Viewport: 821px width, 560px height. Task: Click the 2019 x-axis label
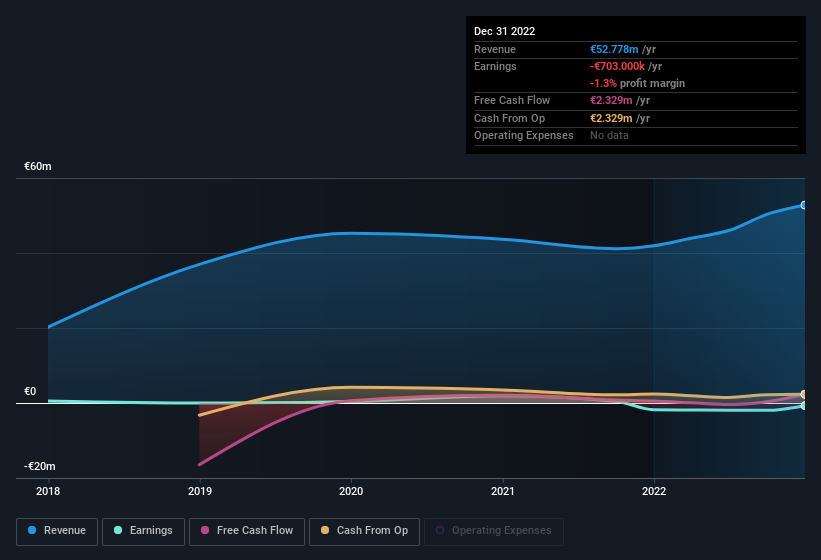click(x=199, y=491)
